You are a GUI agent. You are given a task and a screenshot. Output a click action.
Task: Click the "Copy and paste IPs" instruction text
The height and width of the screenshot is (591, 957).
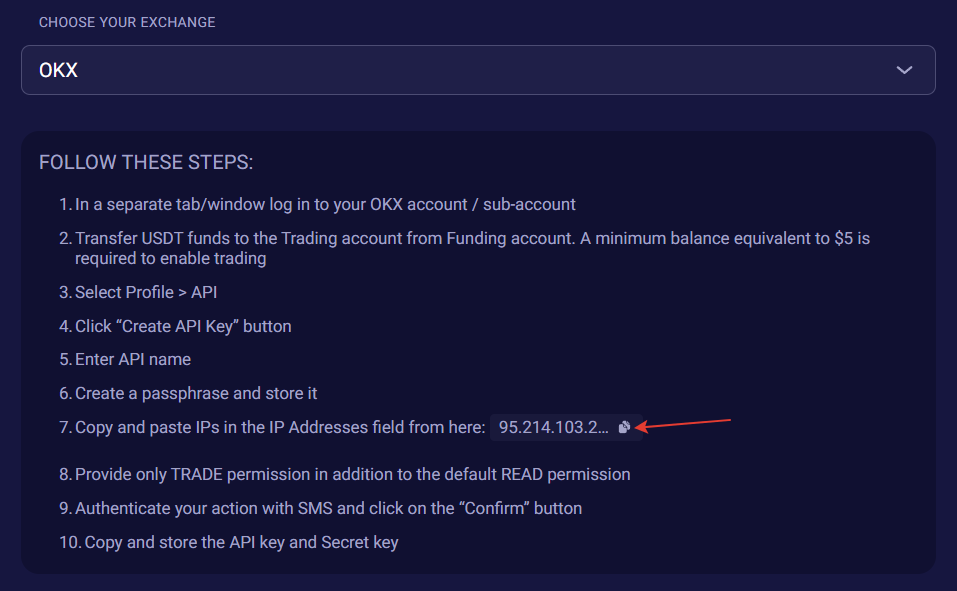click(280, 427)
